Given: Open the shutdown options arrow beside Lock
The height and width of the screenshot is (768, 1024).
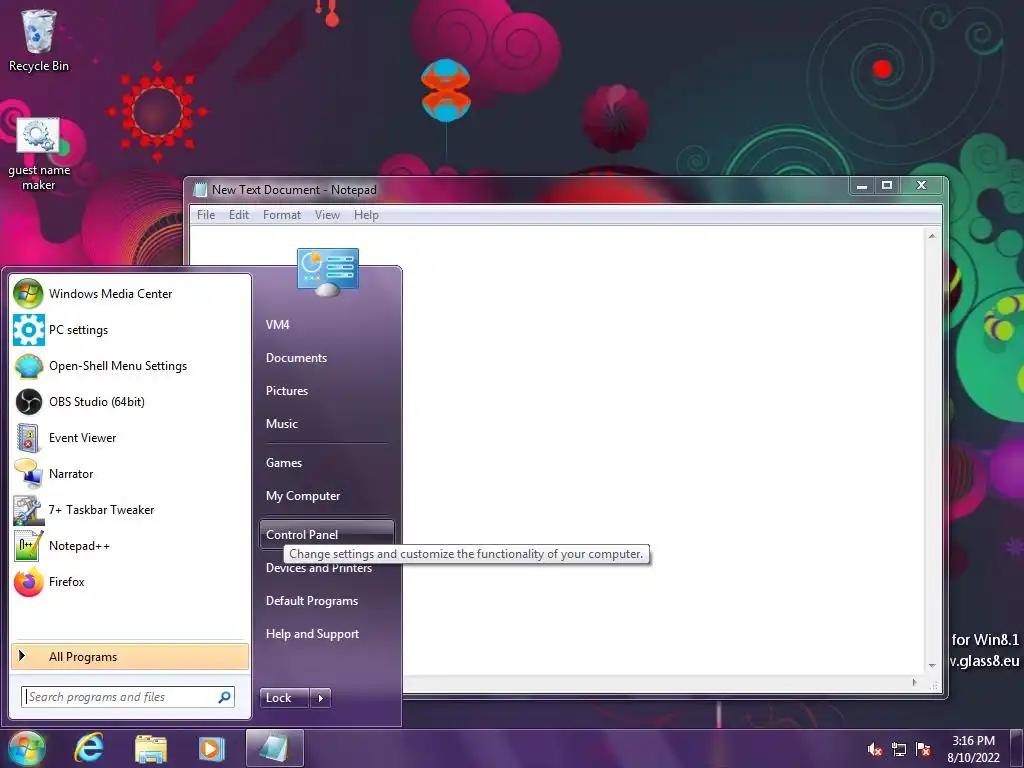Looking at the screenshot, I should click(320, 698).
